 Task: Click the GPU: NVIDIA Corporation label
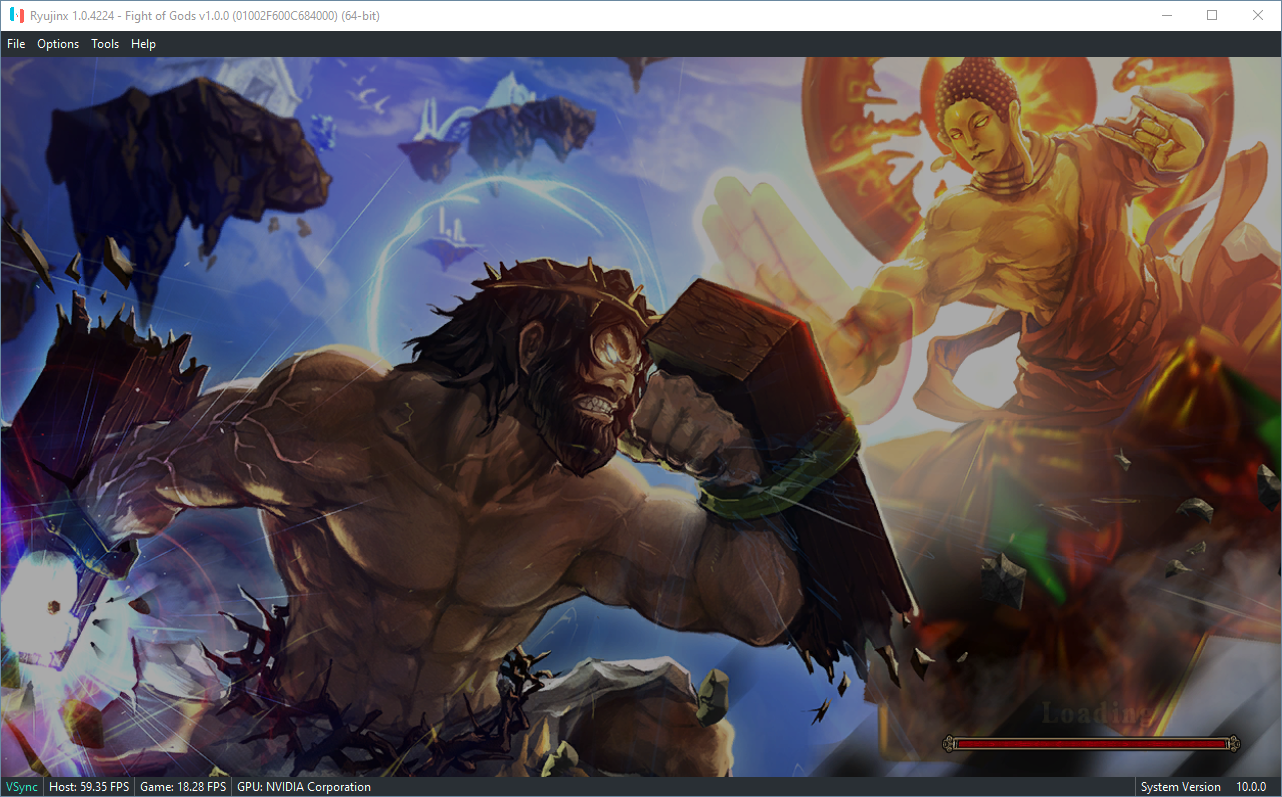(x=304, y=787)
